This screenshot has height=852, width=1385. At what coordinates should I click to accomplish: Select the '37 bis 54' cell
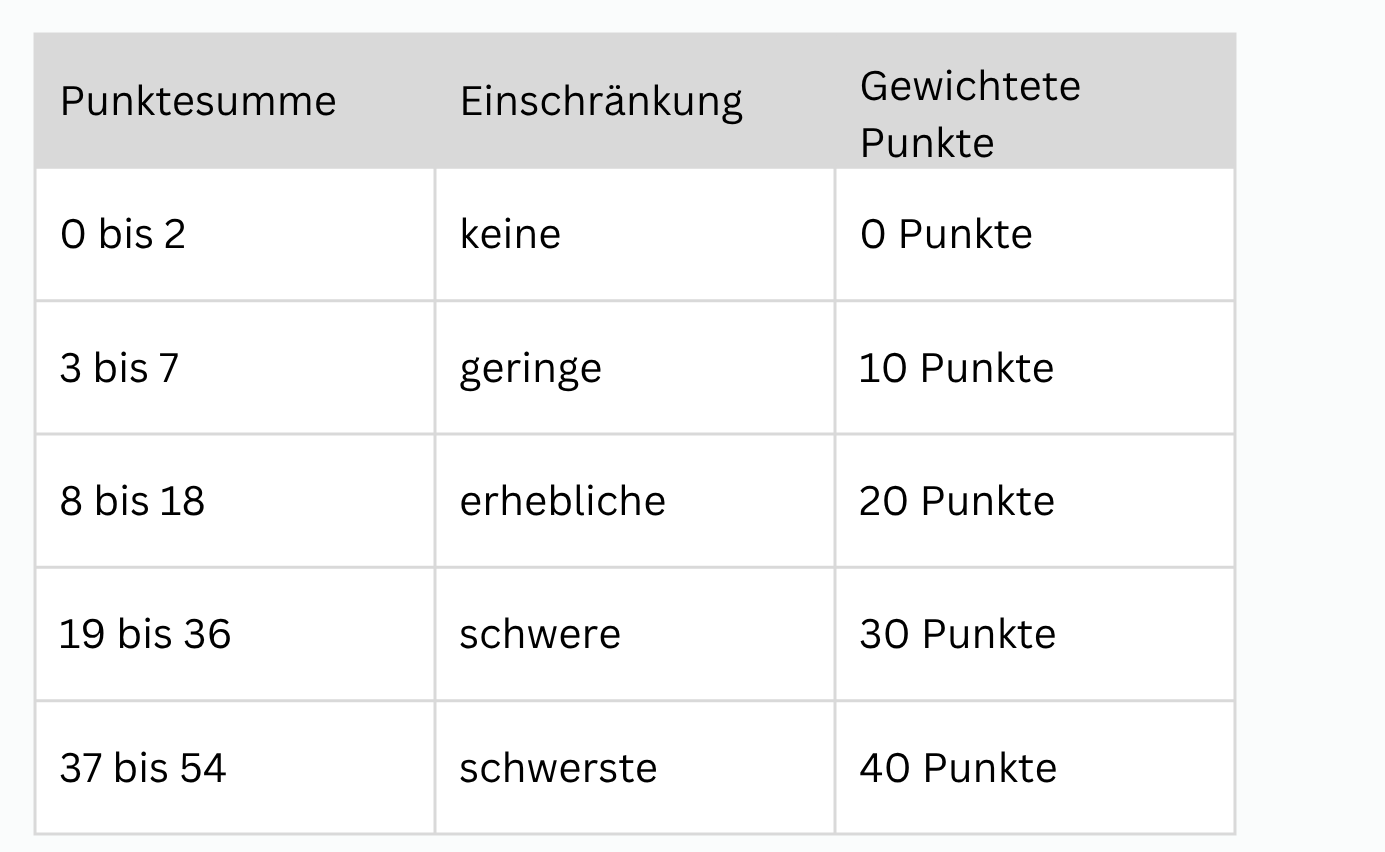[235, 768]
